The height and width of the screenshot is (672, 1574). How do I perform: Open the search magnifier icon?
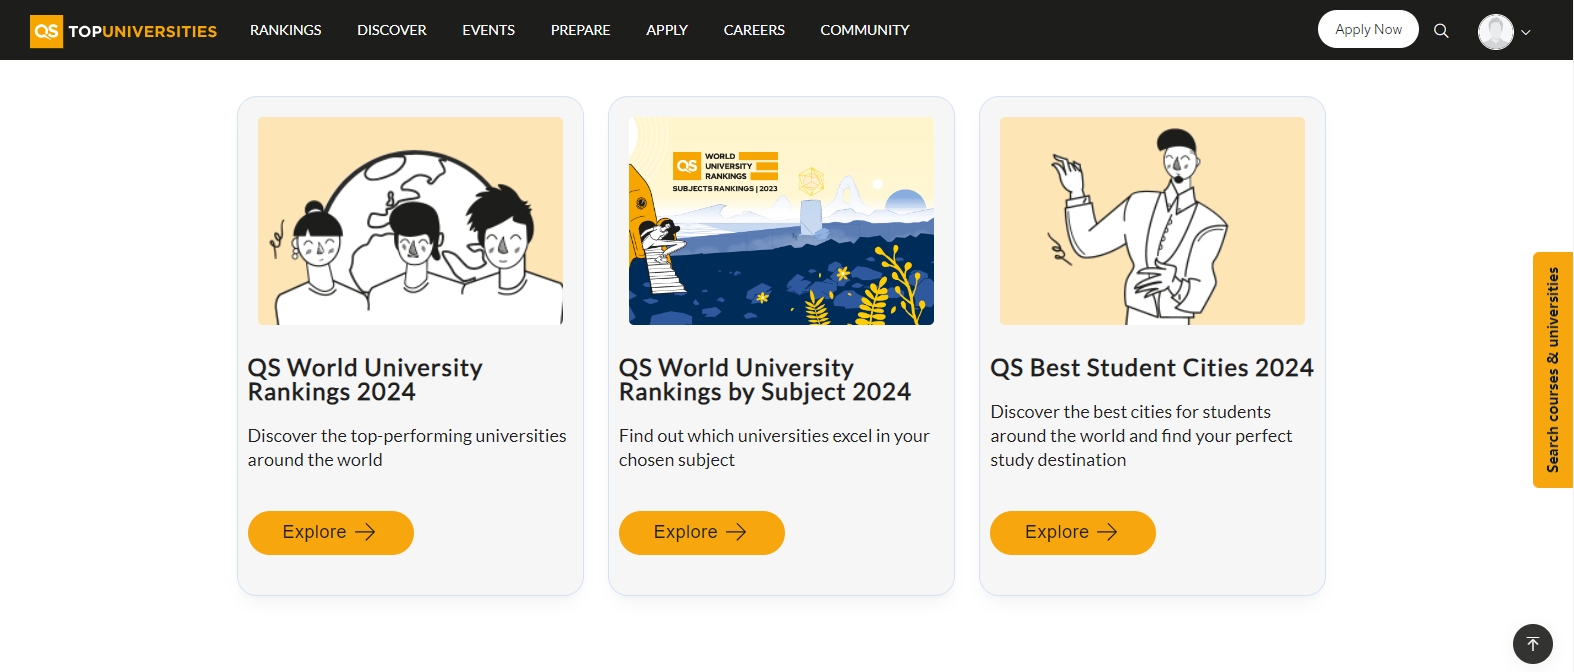coord(1441,31)
